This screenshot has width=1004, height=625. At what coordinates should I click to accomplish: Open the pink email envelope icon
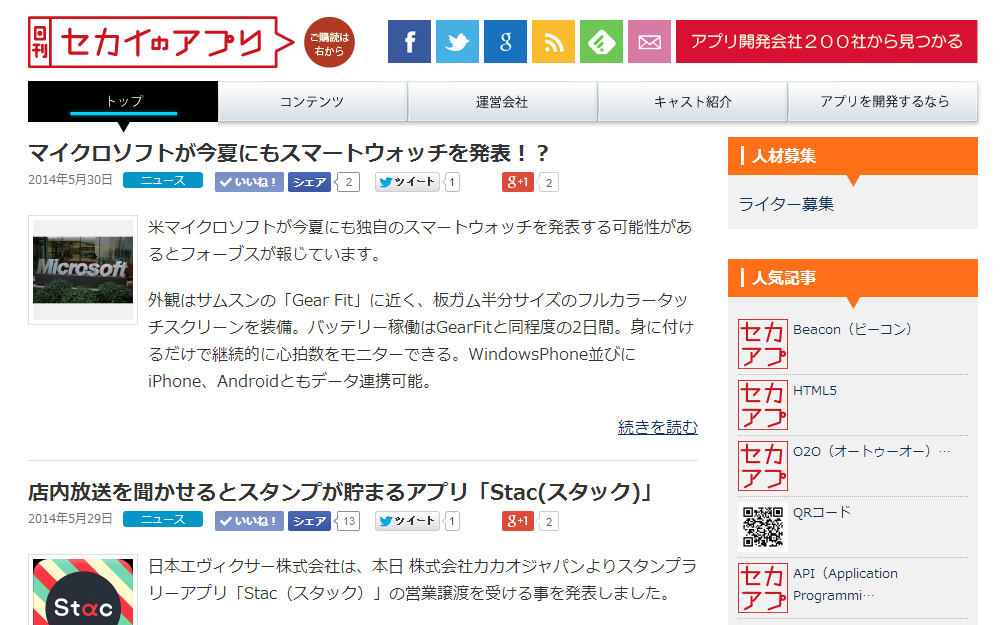point(649,42)
